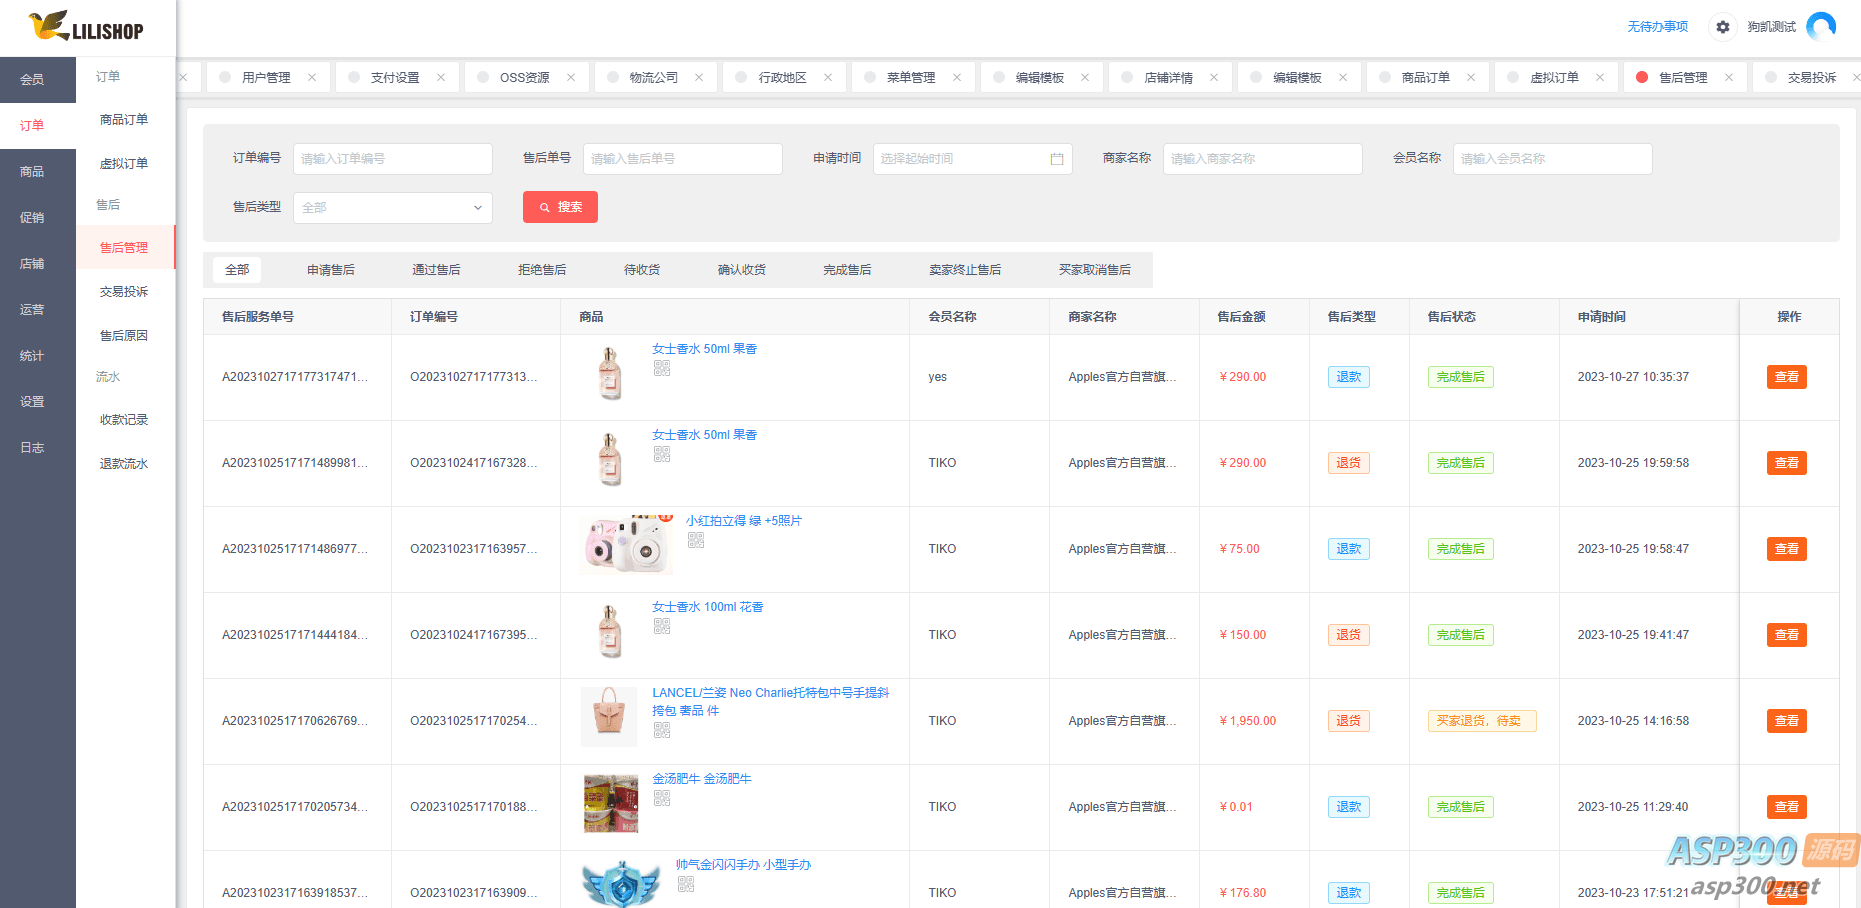Close the 售后管理 tab
This screenshot has width=1861, height=908.
tap(1729, 77)
